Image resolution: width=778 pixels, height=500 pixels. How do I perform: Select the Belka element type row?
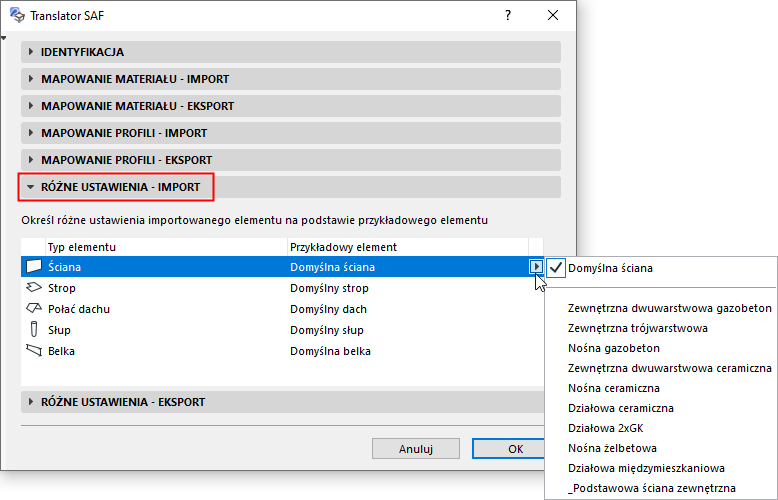coord(282,351)
